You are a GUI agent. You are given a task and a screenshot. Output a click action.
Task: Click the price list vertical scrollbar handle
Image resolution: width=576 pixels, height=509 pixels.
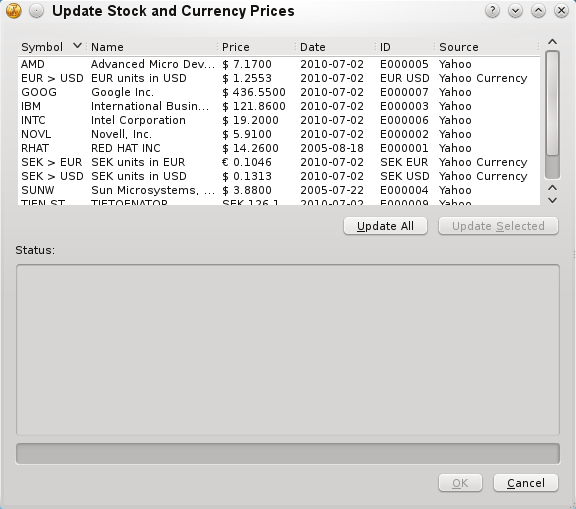coord(552,103)
